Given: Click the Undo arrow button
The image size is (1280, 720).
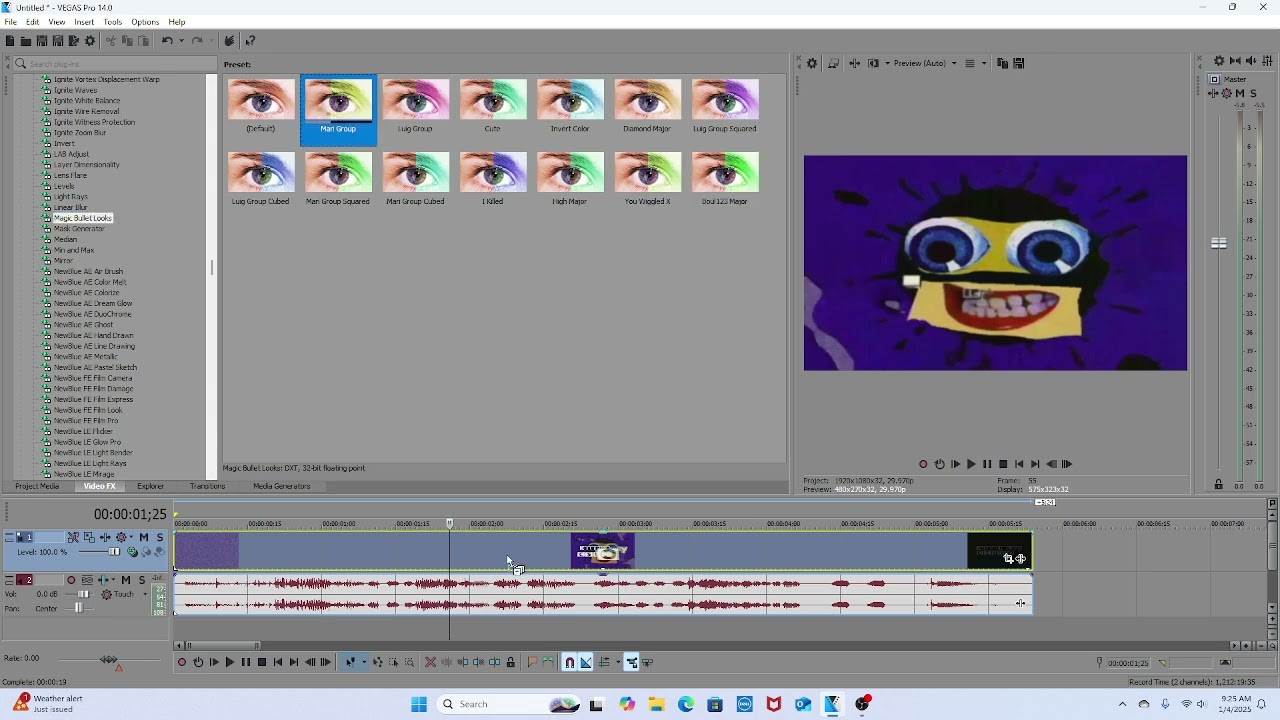Looking at the screenshot, I should click(x=167, y=41).
